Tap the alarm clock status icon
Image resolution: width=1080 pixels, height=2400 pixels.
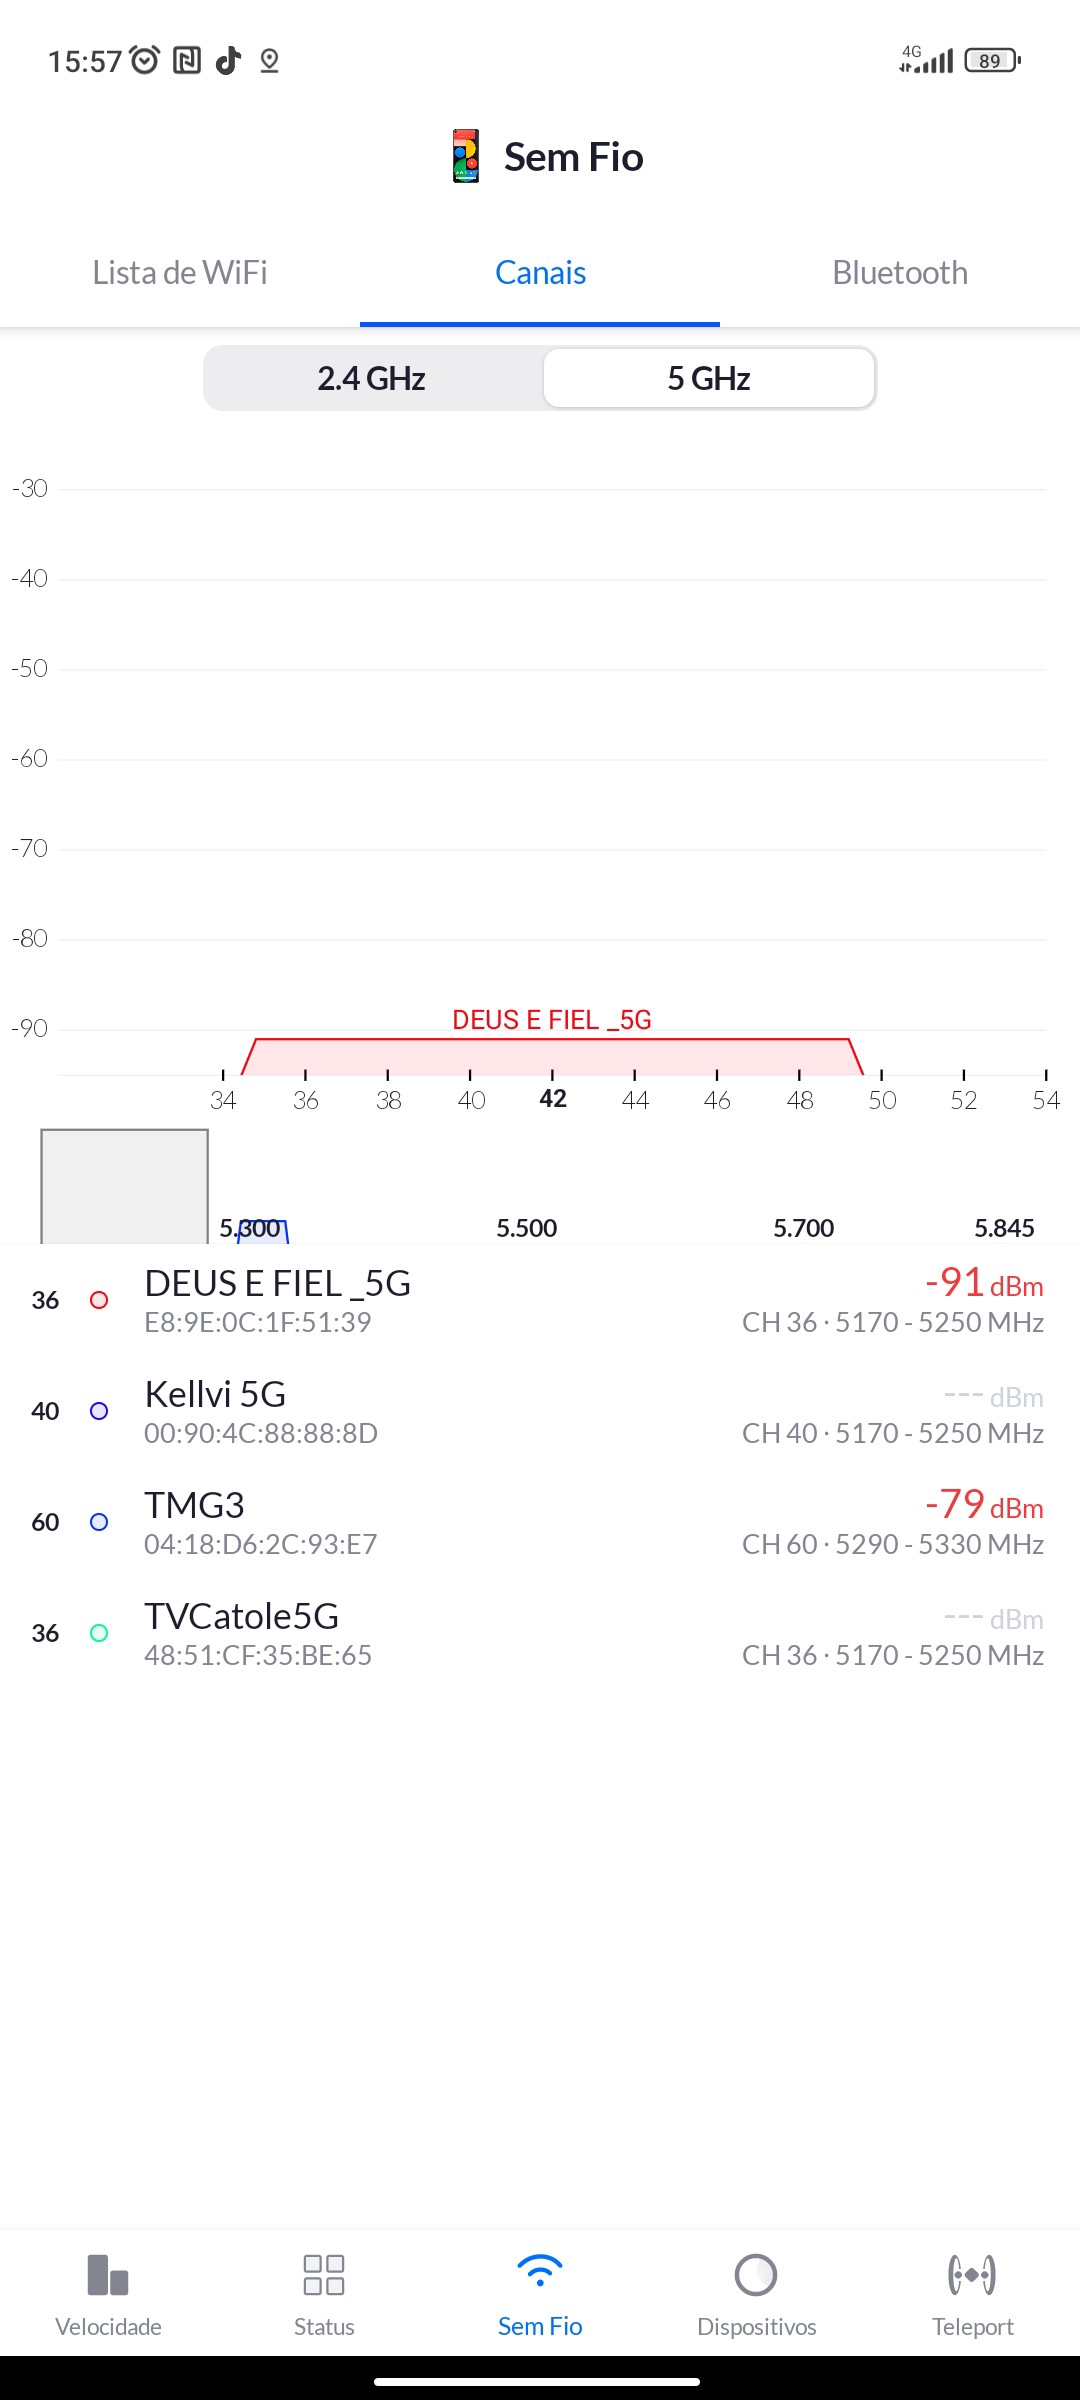[x=145, y=61]
